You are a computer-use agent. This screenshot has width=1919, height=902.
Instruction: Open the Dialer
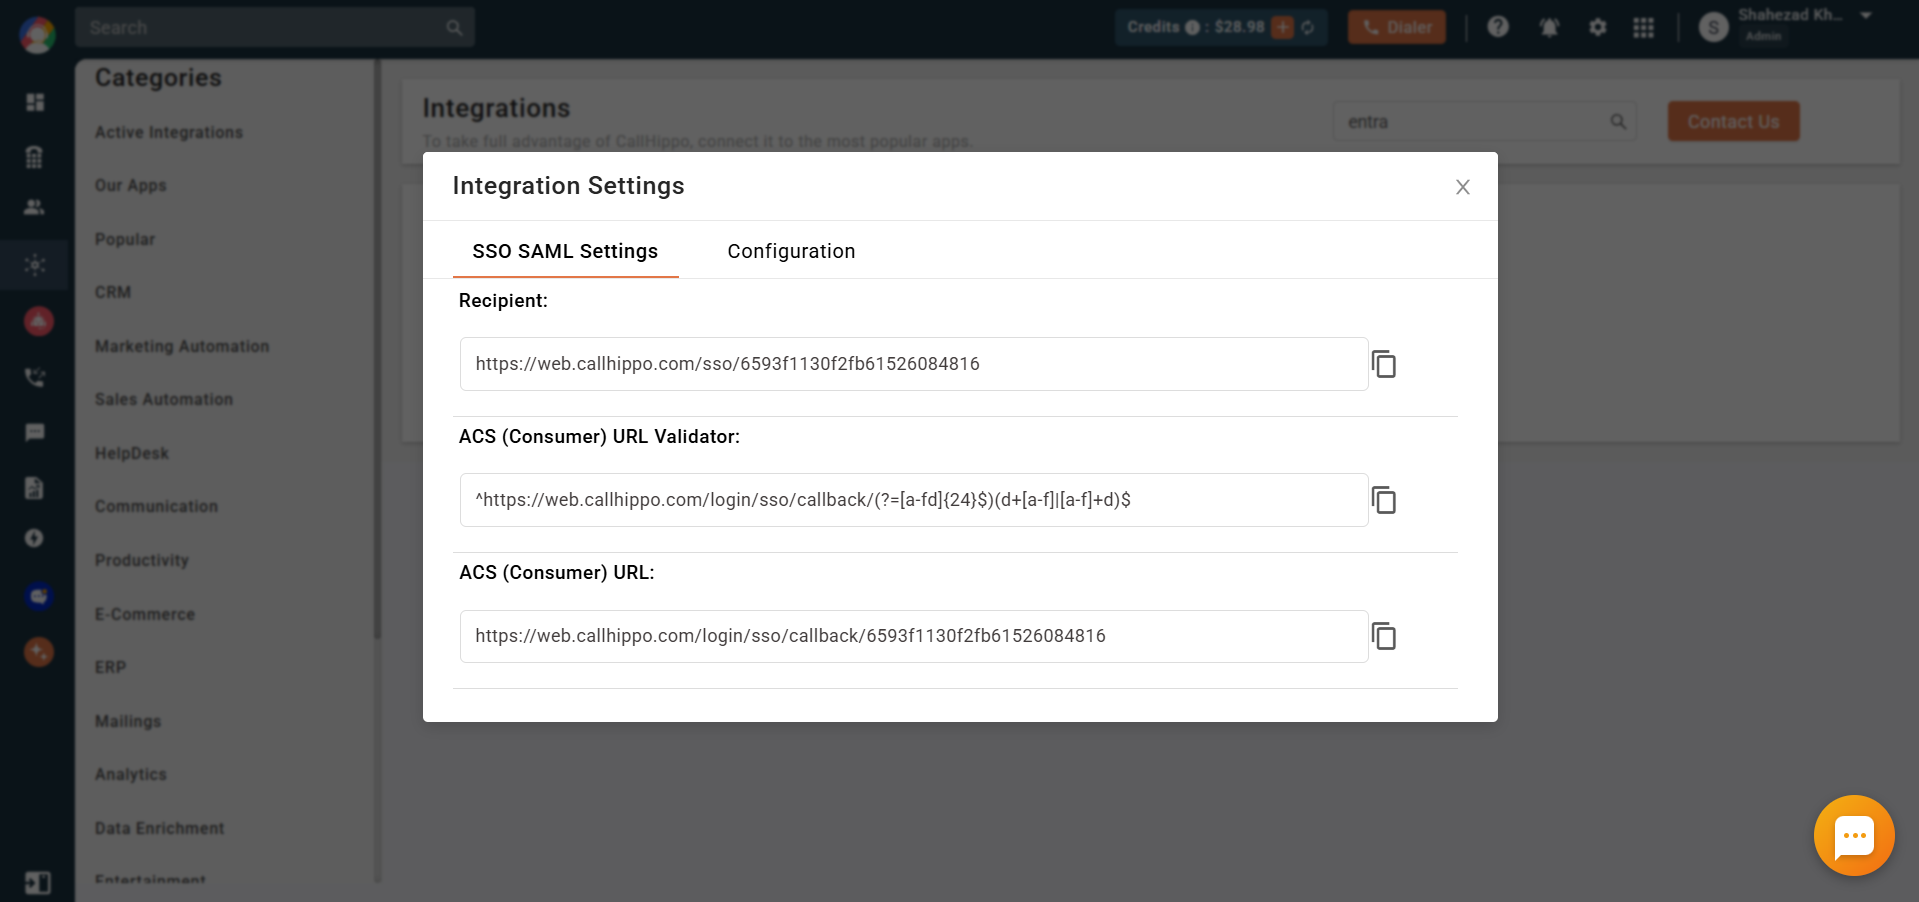pyautogui.click(x=1397, y=27)
